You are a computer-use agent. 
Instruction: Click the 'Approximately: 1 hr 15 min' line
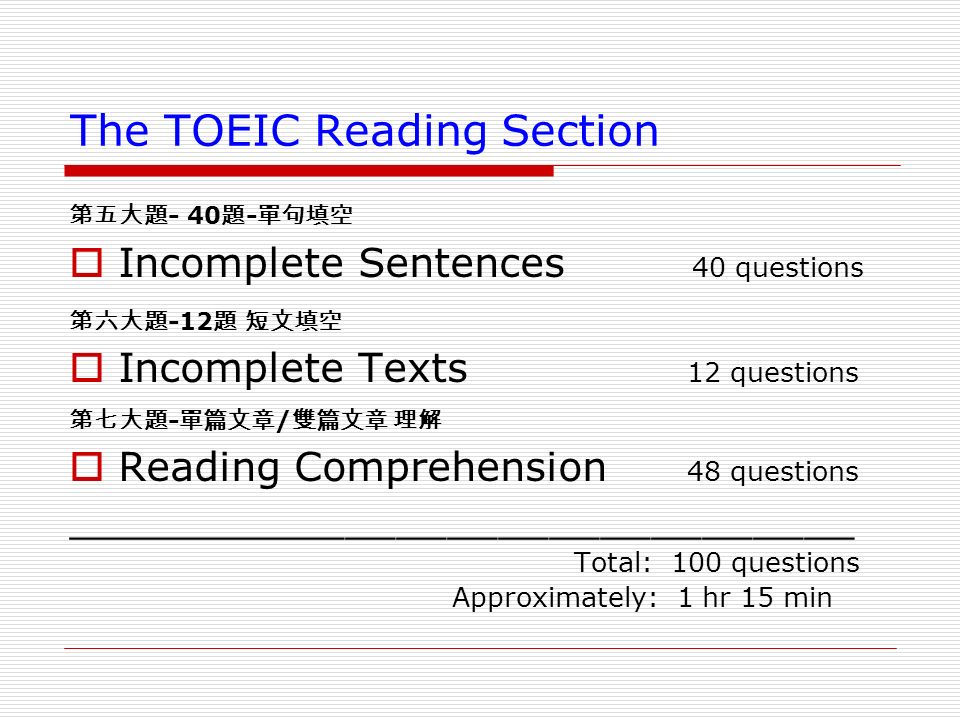pyautogui.click(x=642, y=598)
